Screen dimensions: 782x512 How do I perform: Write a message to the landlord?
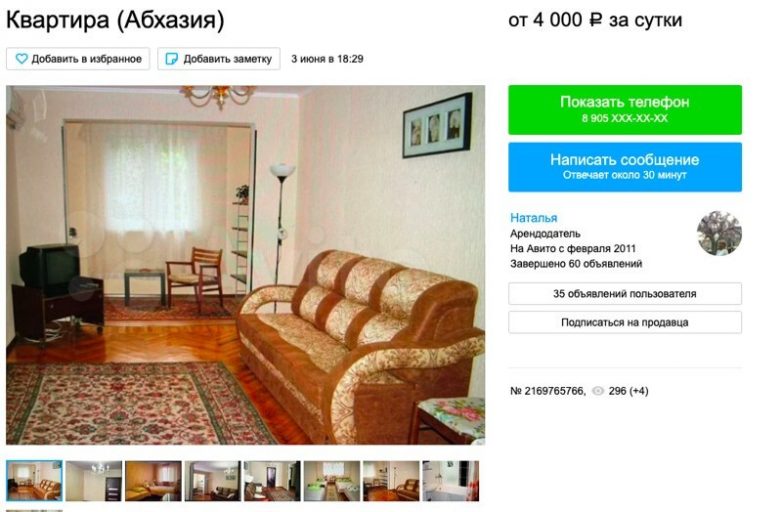(x=625, y=167)
